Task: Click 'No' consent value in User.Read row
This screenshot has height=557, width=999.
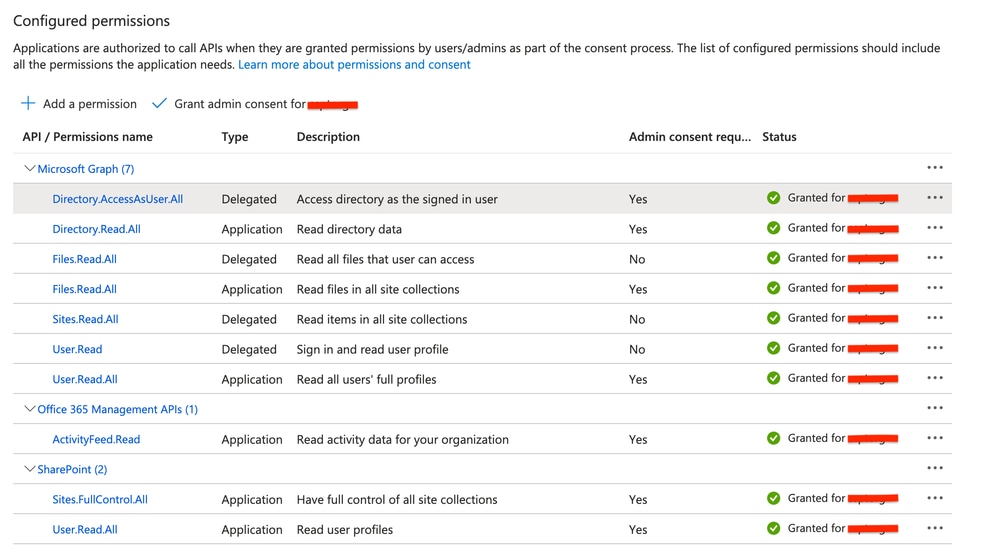Action: 637,349
